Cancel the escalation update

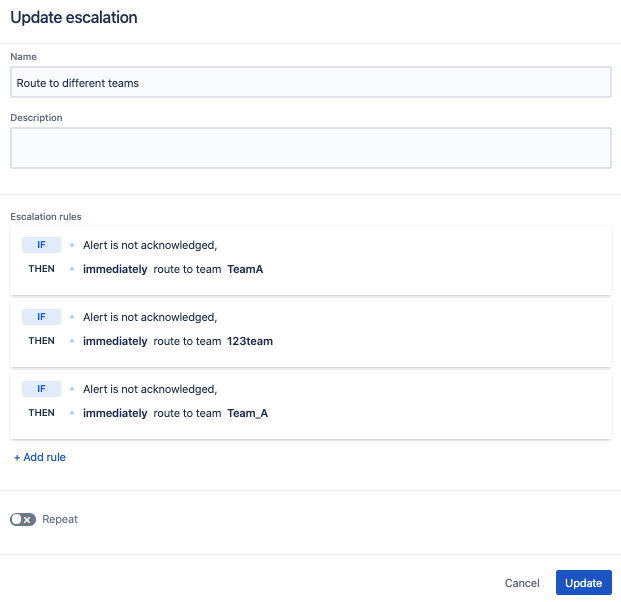pos(522,583)
